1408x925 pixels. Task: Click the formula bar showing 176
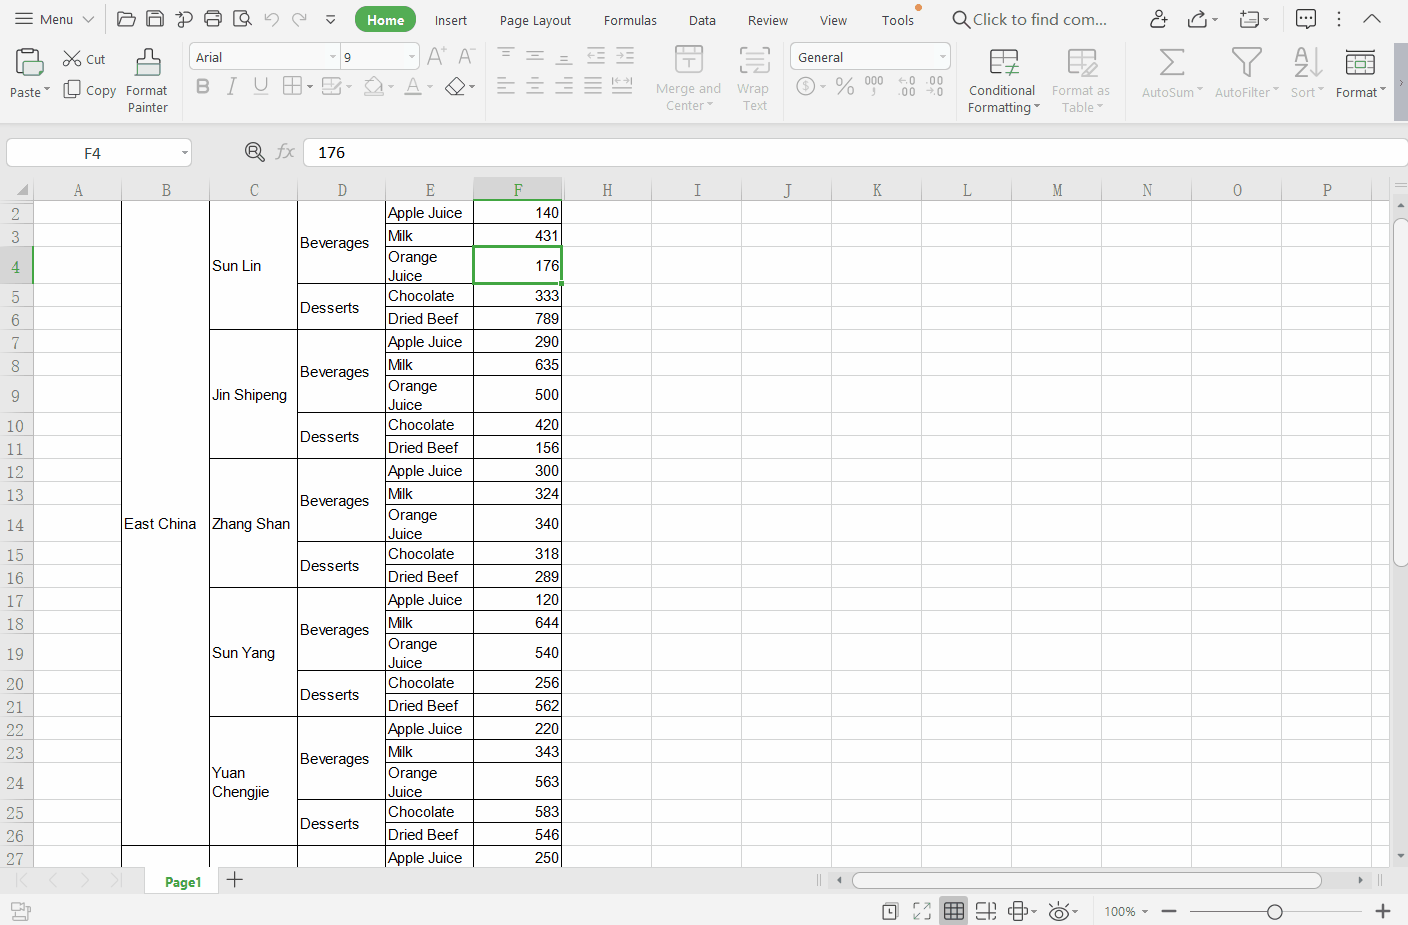point(855,152)
